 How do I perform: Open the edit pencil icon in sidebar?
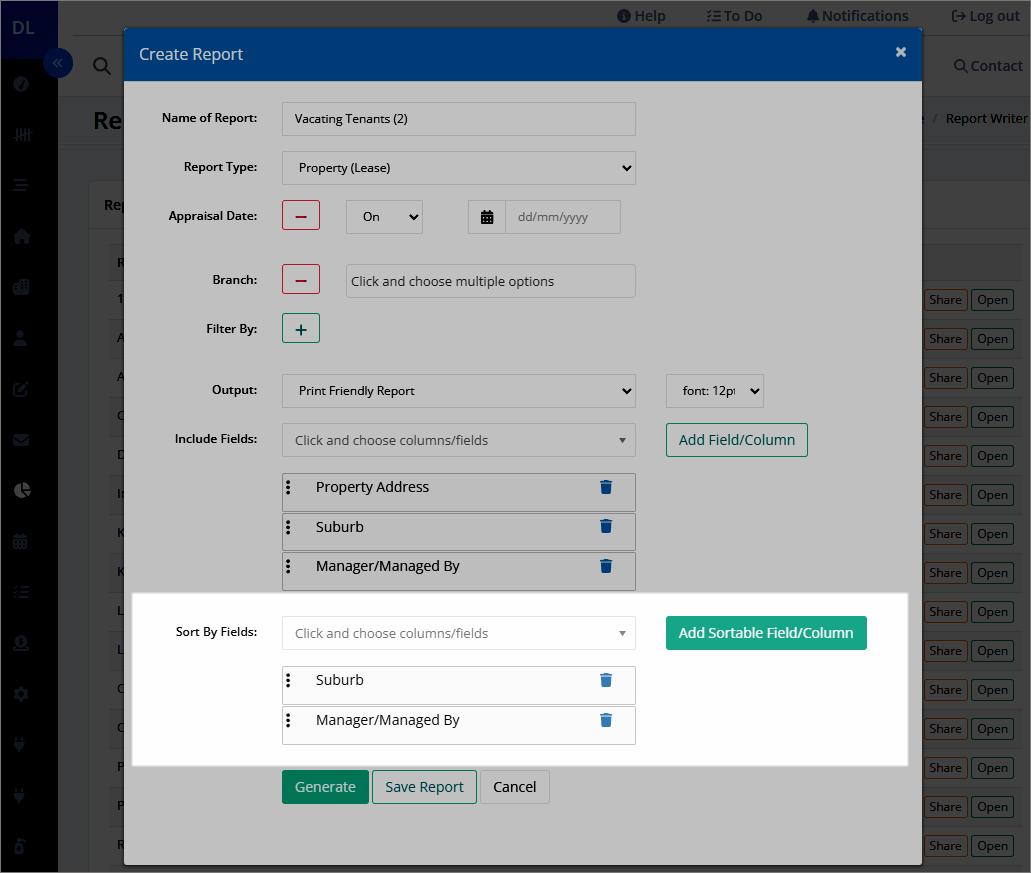point(21,389)
